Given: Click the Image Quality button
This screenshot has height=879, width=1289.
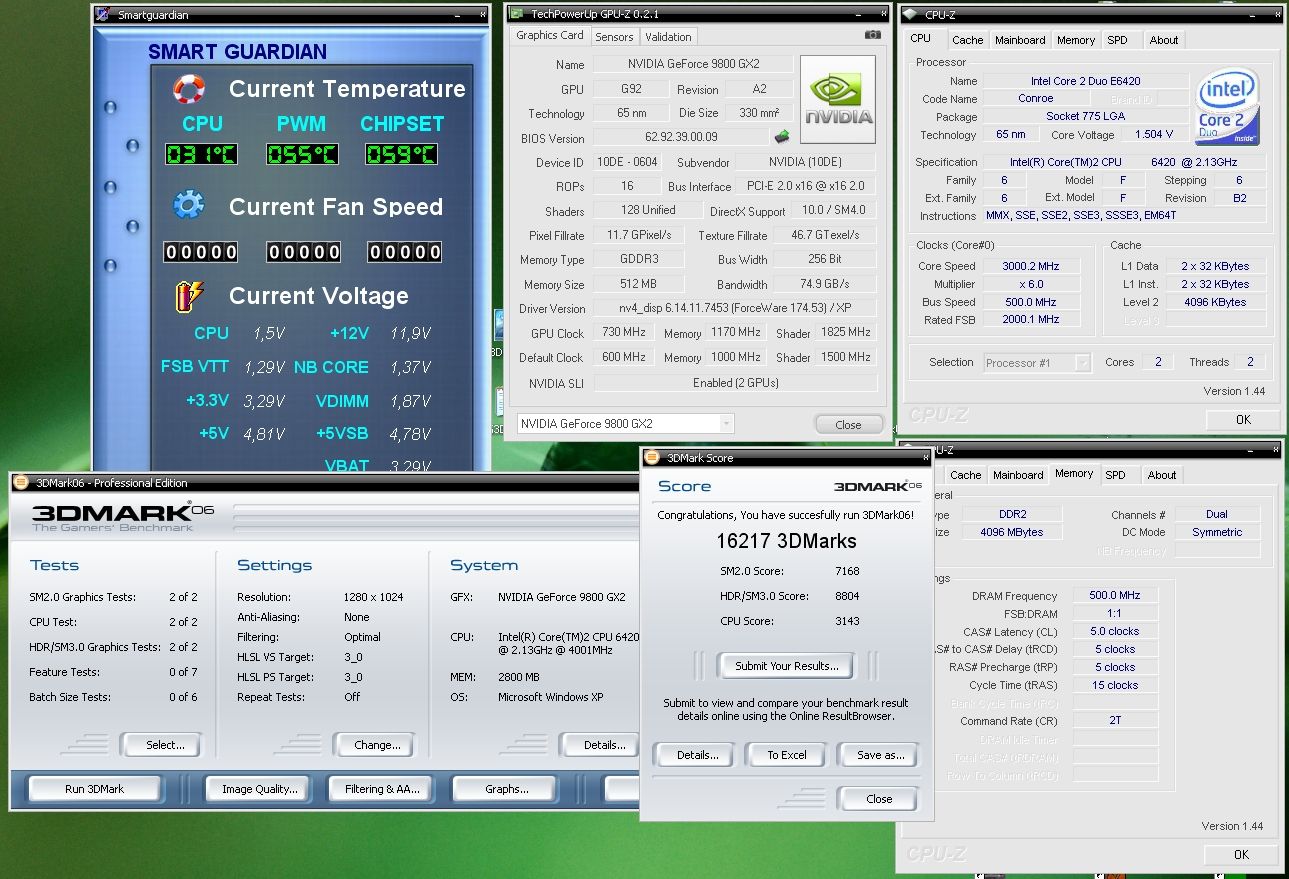Looking at the screenshot, I should tap(260, 789).
